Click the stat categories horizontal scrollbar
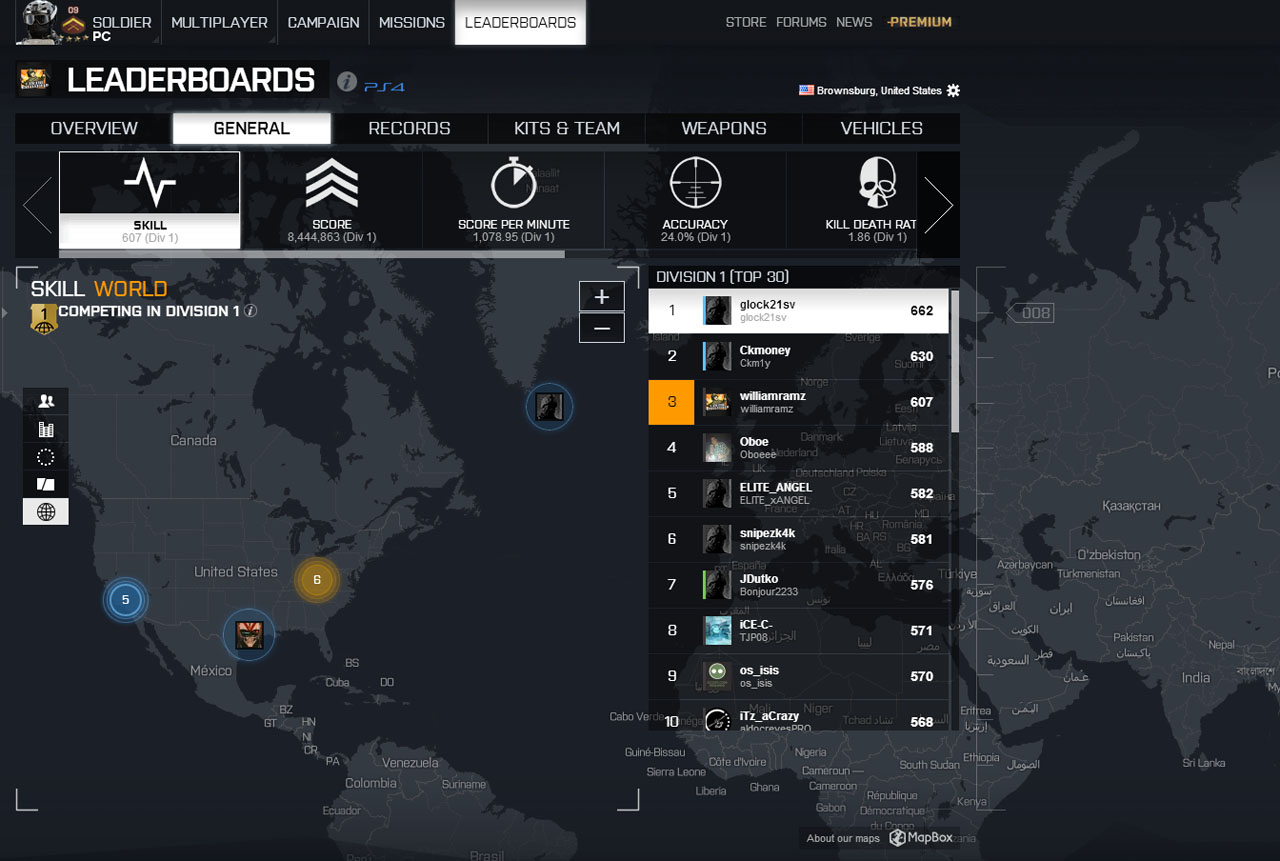 (x=312, y=254)
